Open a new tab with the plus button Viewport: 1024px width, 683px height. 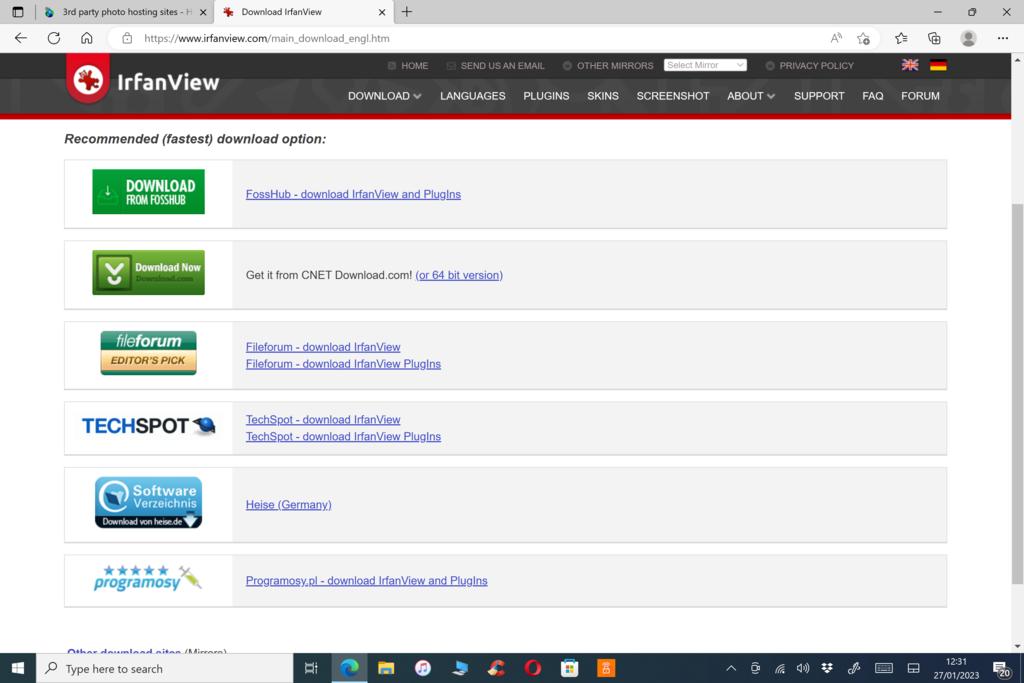pyautogui.click(x=406, y=12)
